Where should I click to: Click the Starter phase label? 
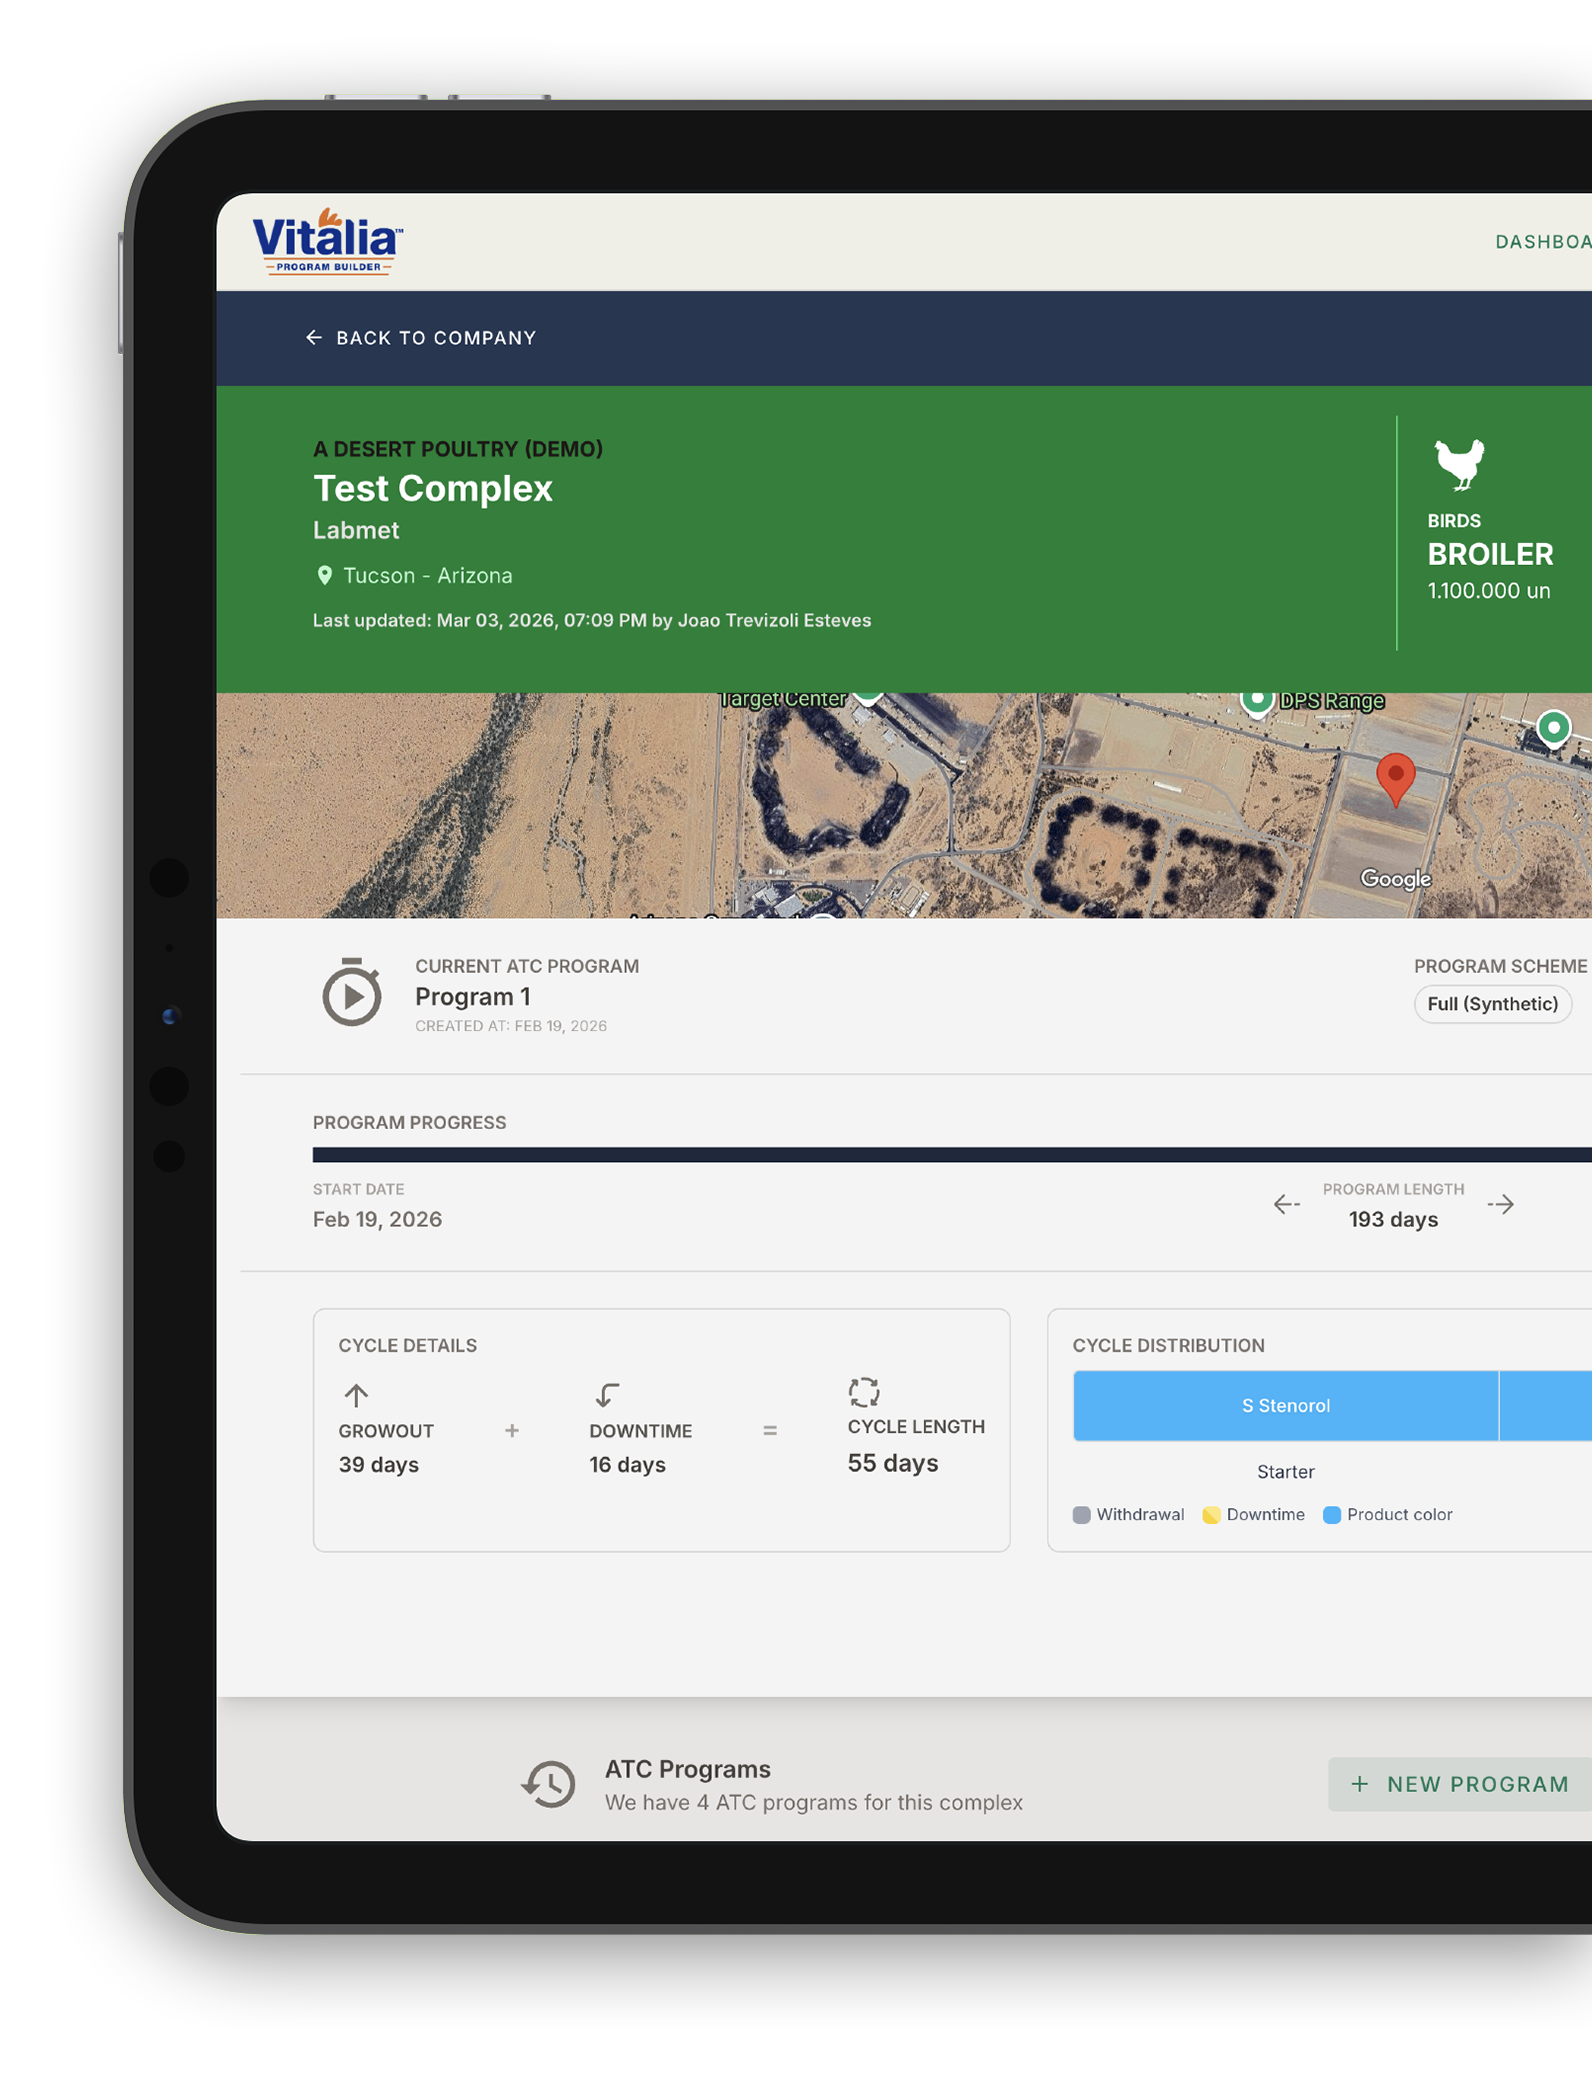(x=1285, y=1472)
